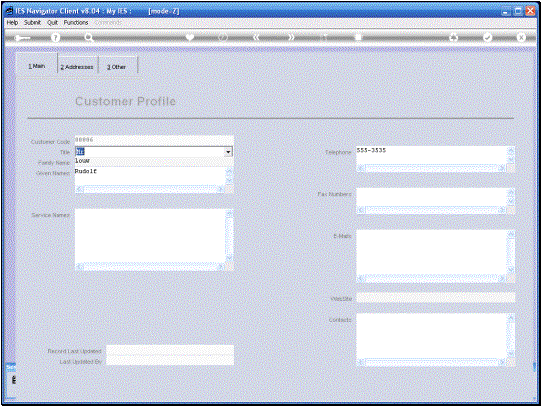
Task: Click the key icon in the toolbar
Action: coord(22,38)
